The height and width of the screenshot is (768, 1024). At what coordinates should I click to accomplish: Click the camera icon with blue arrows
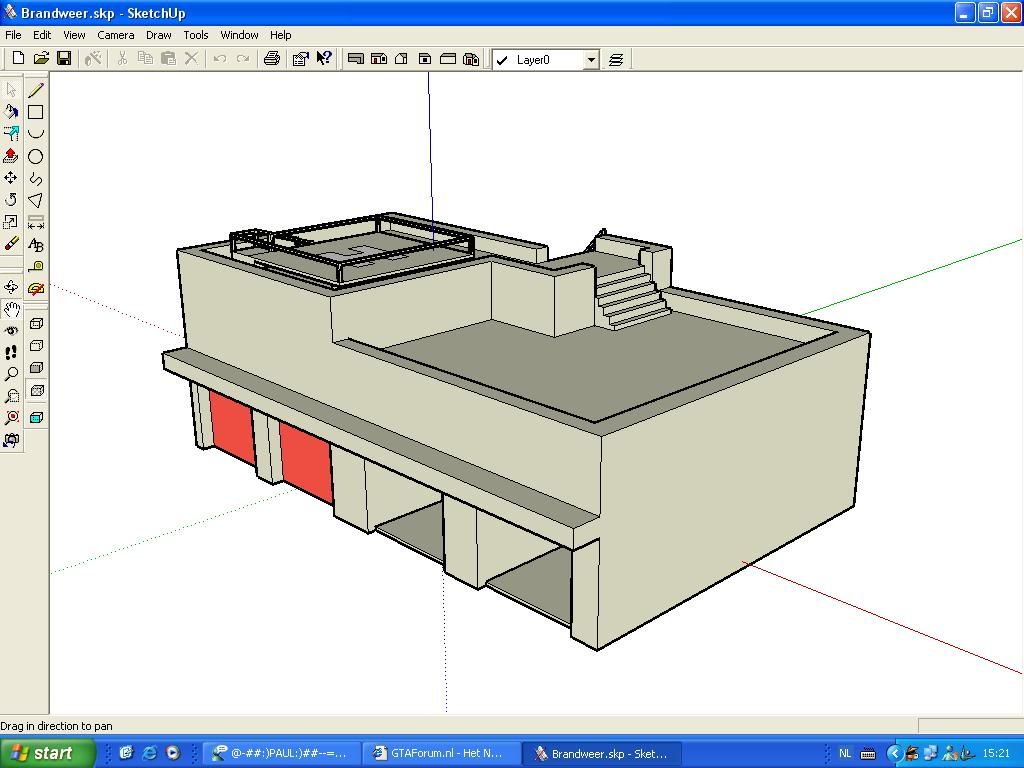pyautogui.click(x=11, y=440)
